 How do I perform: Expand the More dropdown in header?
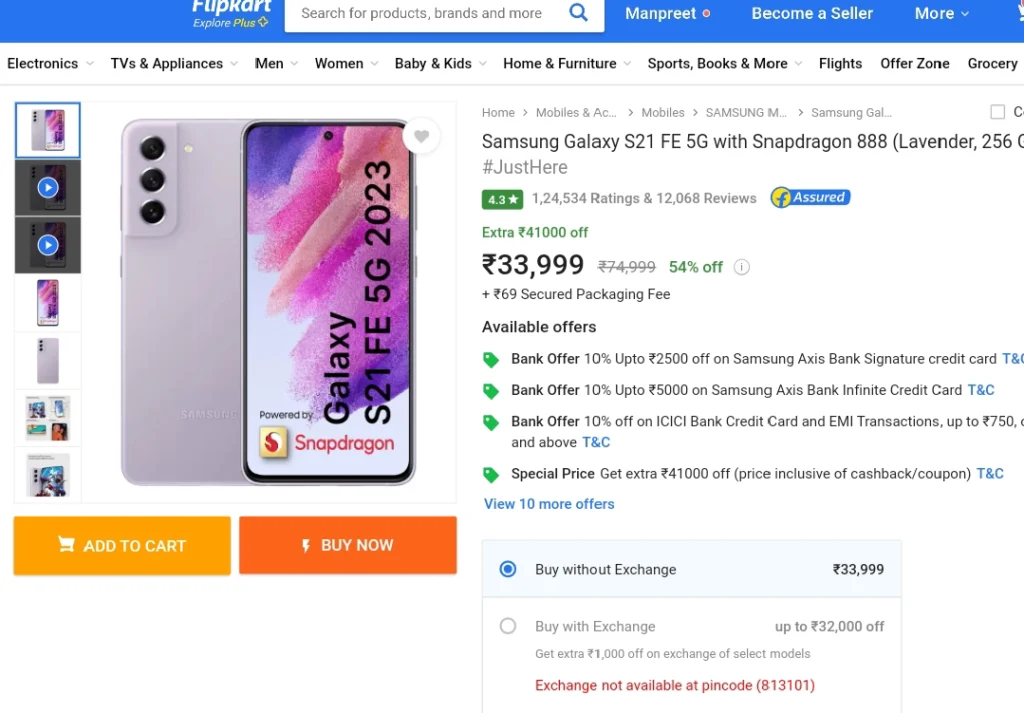coord(942,13)
